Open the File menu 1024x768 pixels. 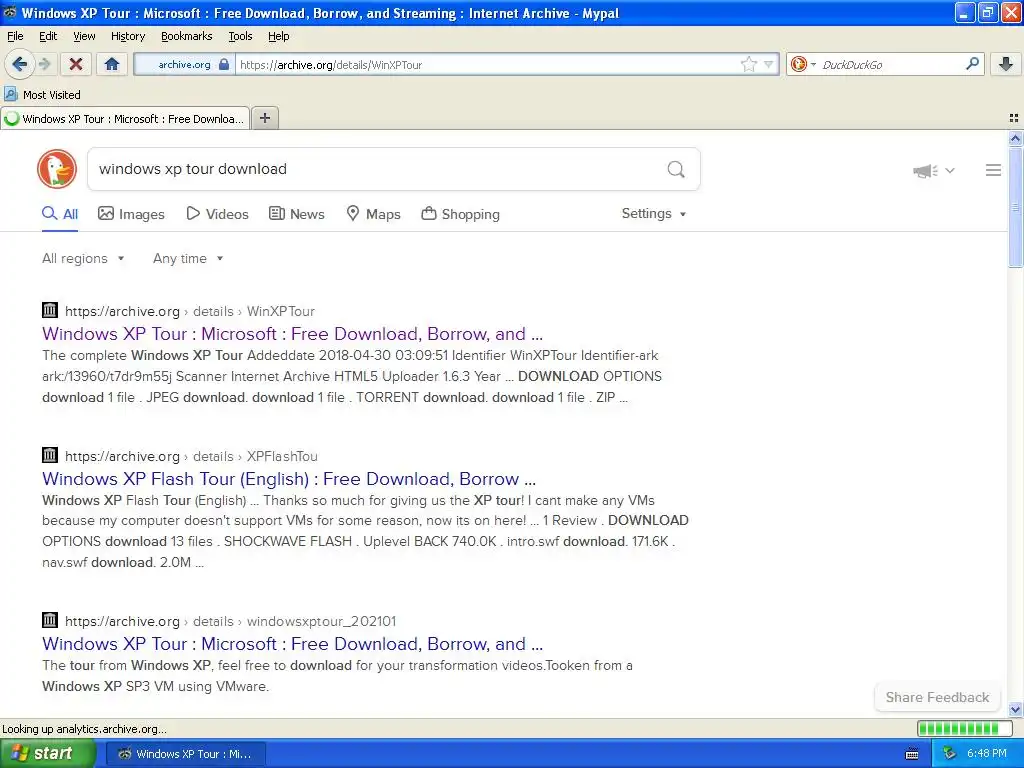(15, 36)
